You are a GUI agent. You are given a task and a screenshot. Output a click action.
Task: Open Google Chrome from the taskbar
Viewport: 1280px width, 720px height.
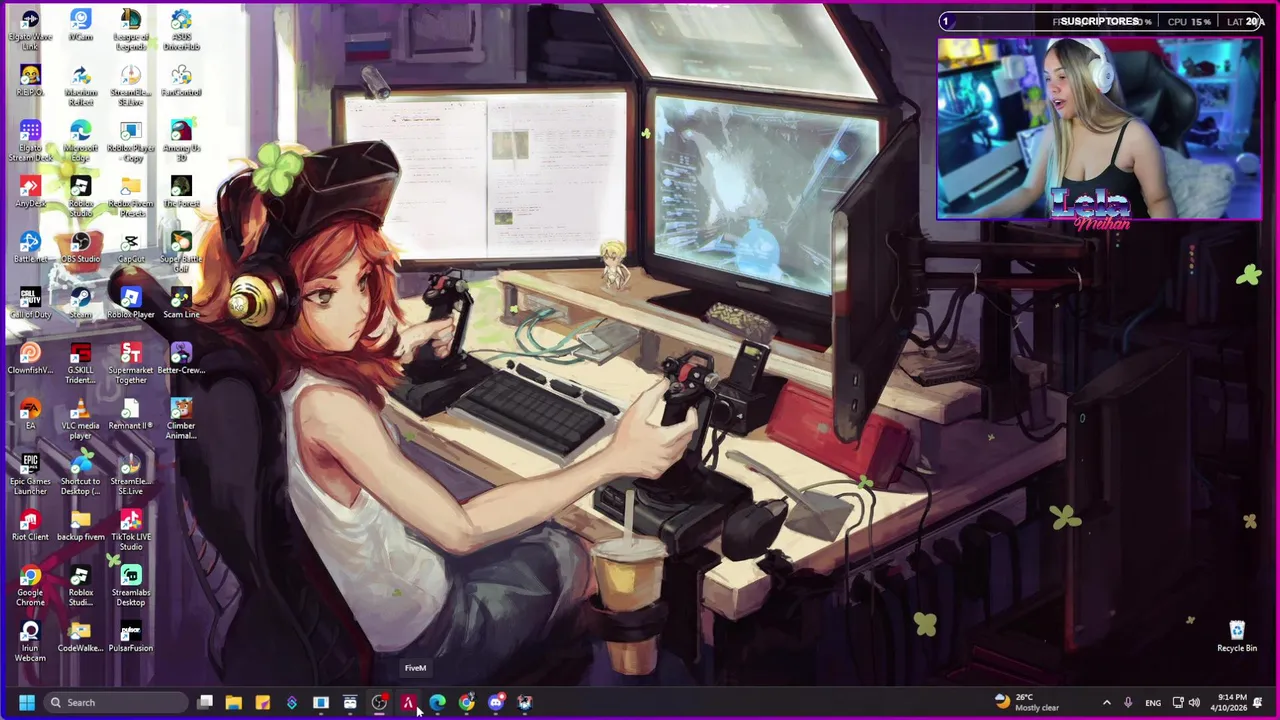466,702
